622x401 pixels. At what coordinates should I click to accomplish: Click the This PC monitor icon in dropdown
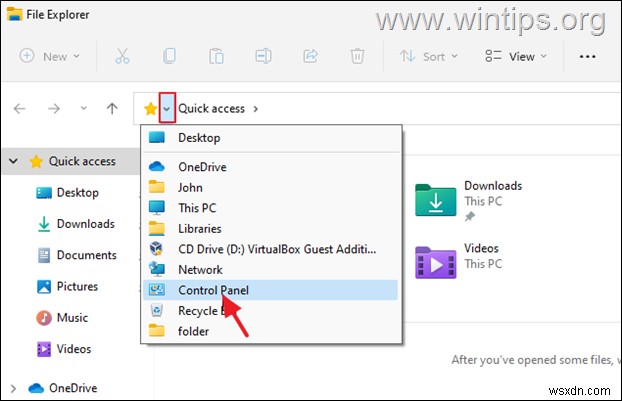click(x=157, y=208)
